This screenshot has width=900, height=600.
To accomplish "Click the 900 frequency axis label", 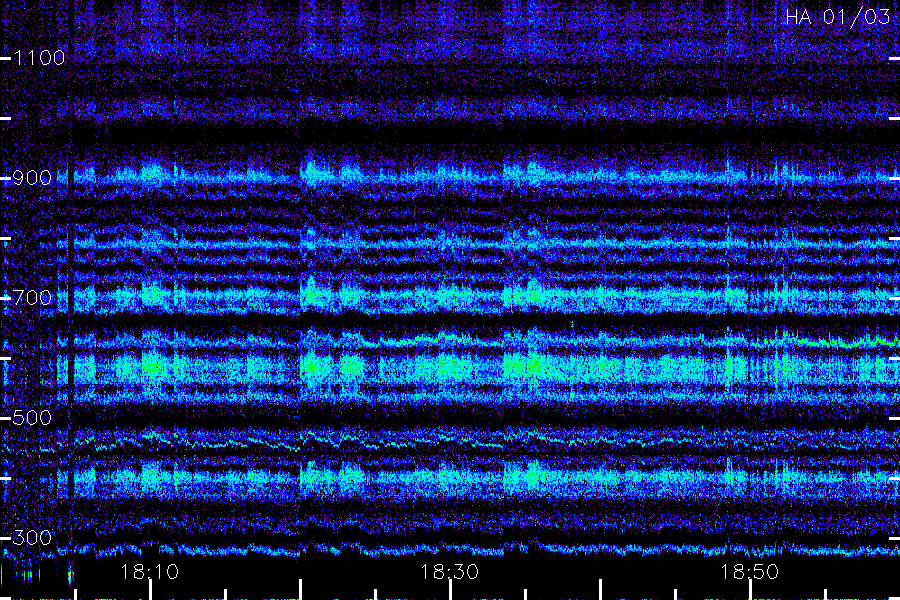I will pos(32,178).
